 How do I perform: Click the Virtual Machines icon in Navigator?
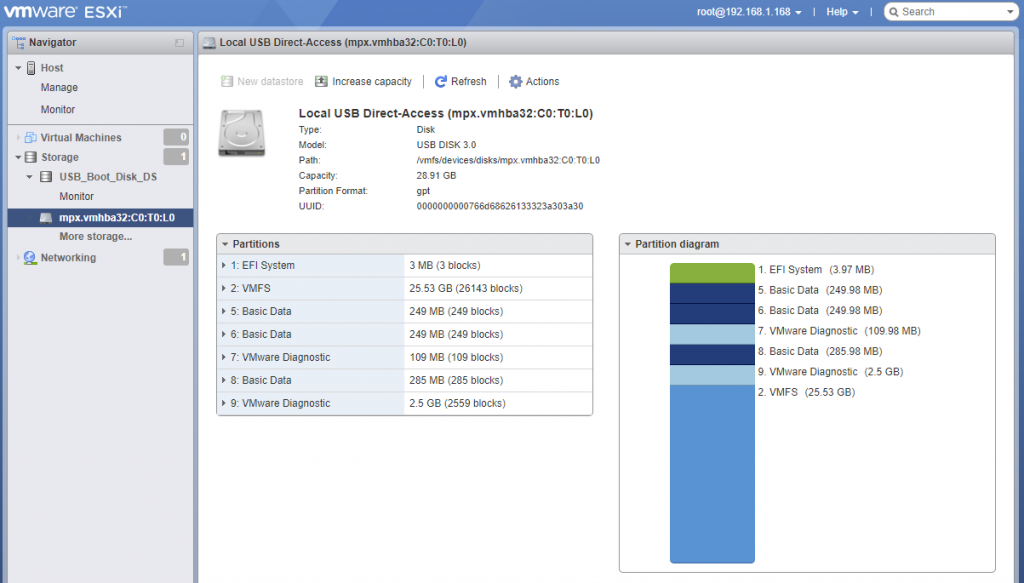(x=30, y=138)
